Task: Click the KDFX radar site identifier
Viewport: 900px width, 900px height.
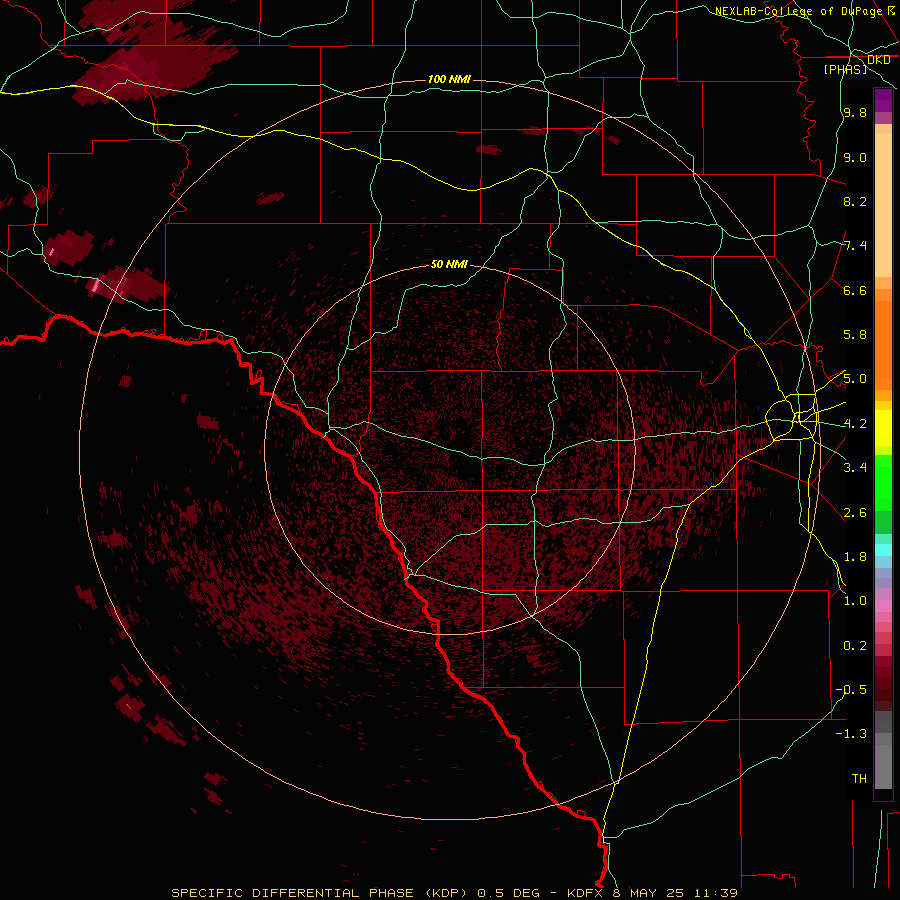Action: pyautogui.click(x=586, y=893)
